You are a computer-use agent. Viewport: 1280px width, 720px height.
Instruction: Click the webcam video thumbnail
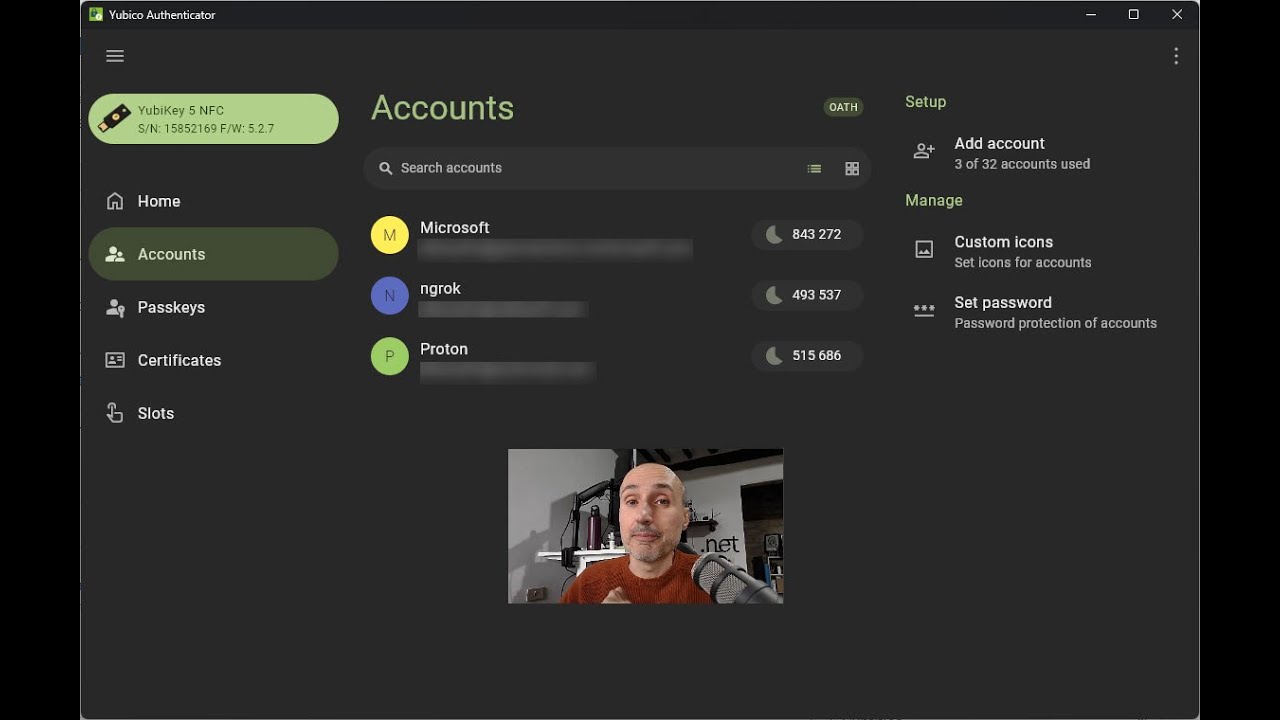645,526
